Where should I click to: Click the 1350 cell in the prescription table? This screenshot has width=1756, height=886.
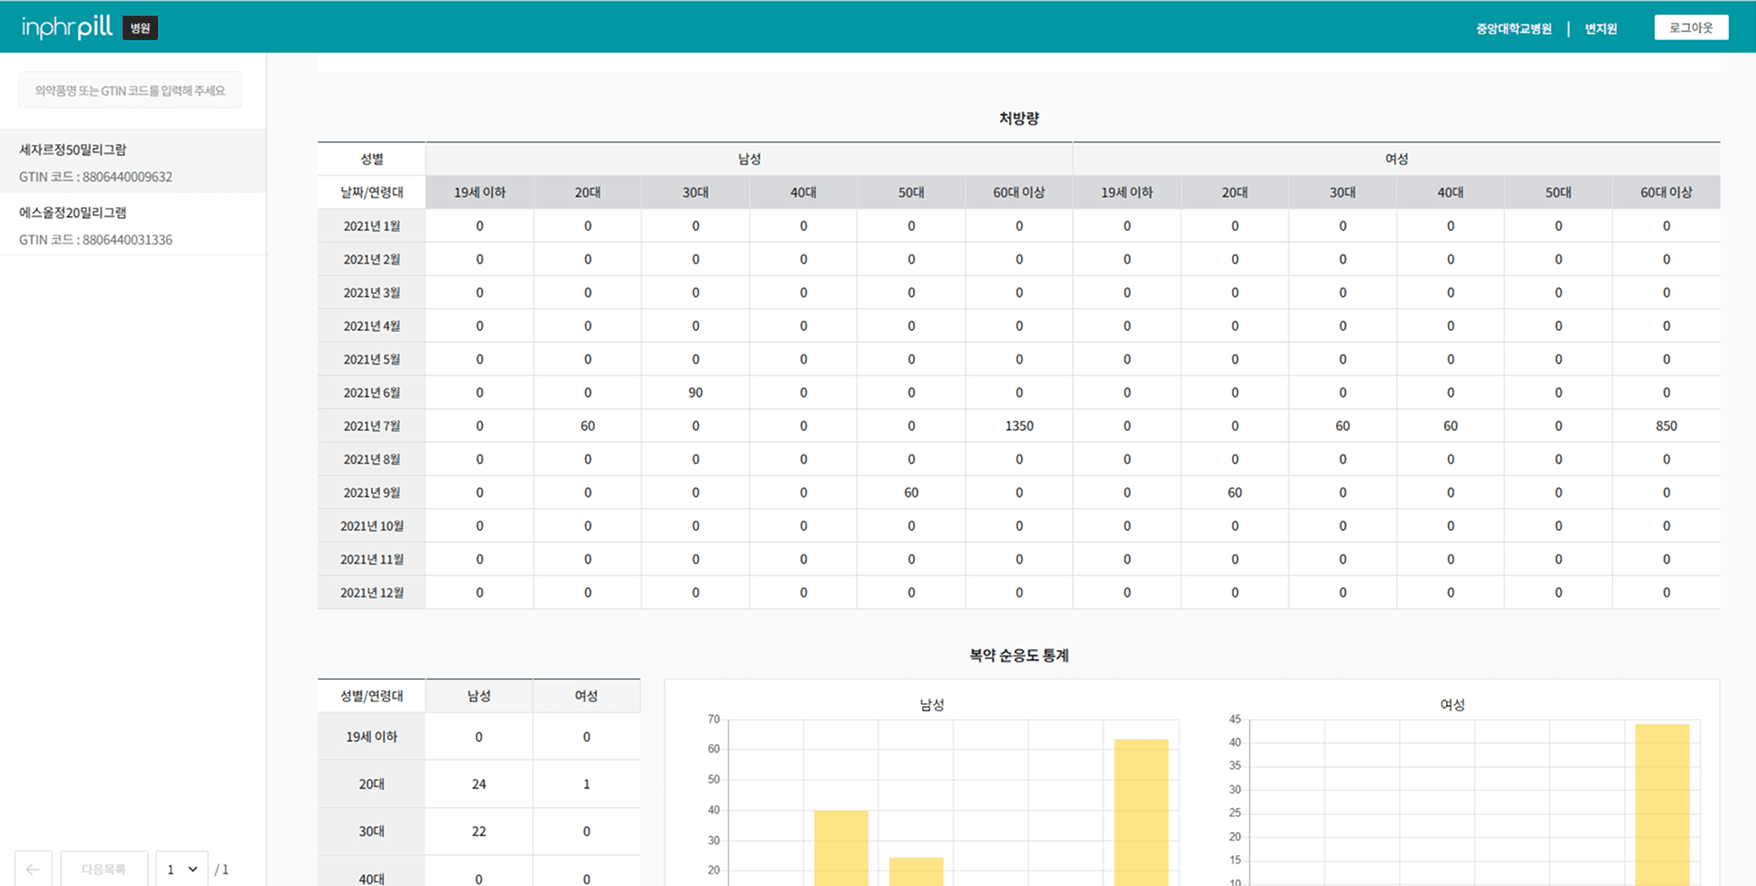coord(1019,426)
